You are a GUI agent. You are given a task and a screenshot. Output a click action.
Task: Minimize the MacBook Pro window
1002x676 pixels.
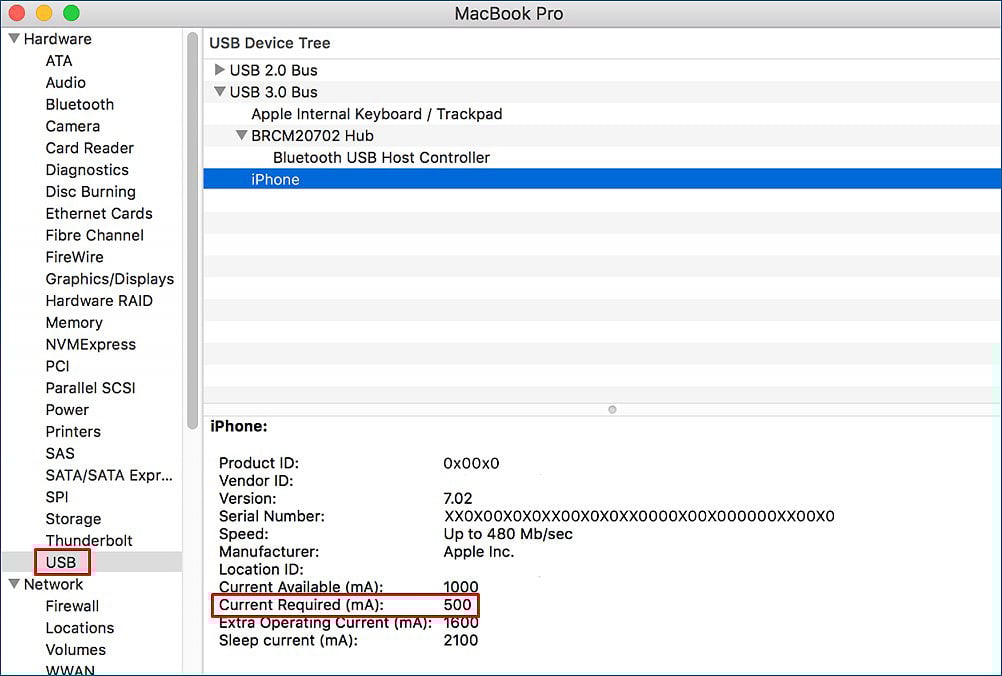(x=44, y=13)
